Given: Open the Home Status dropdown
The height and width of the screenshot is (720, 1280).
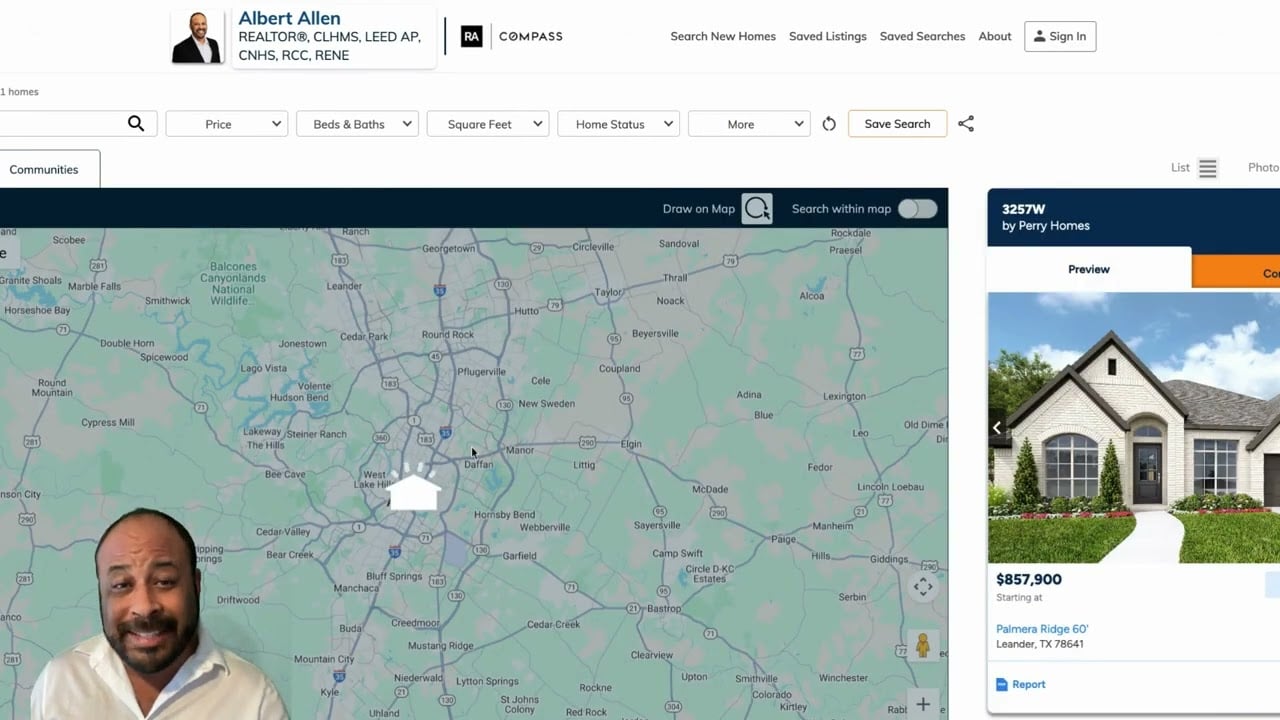Looking at the screenshot, I should [x=618, y=124].
